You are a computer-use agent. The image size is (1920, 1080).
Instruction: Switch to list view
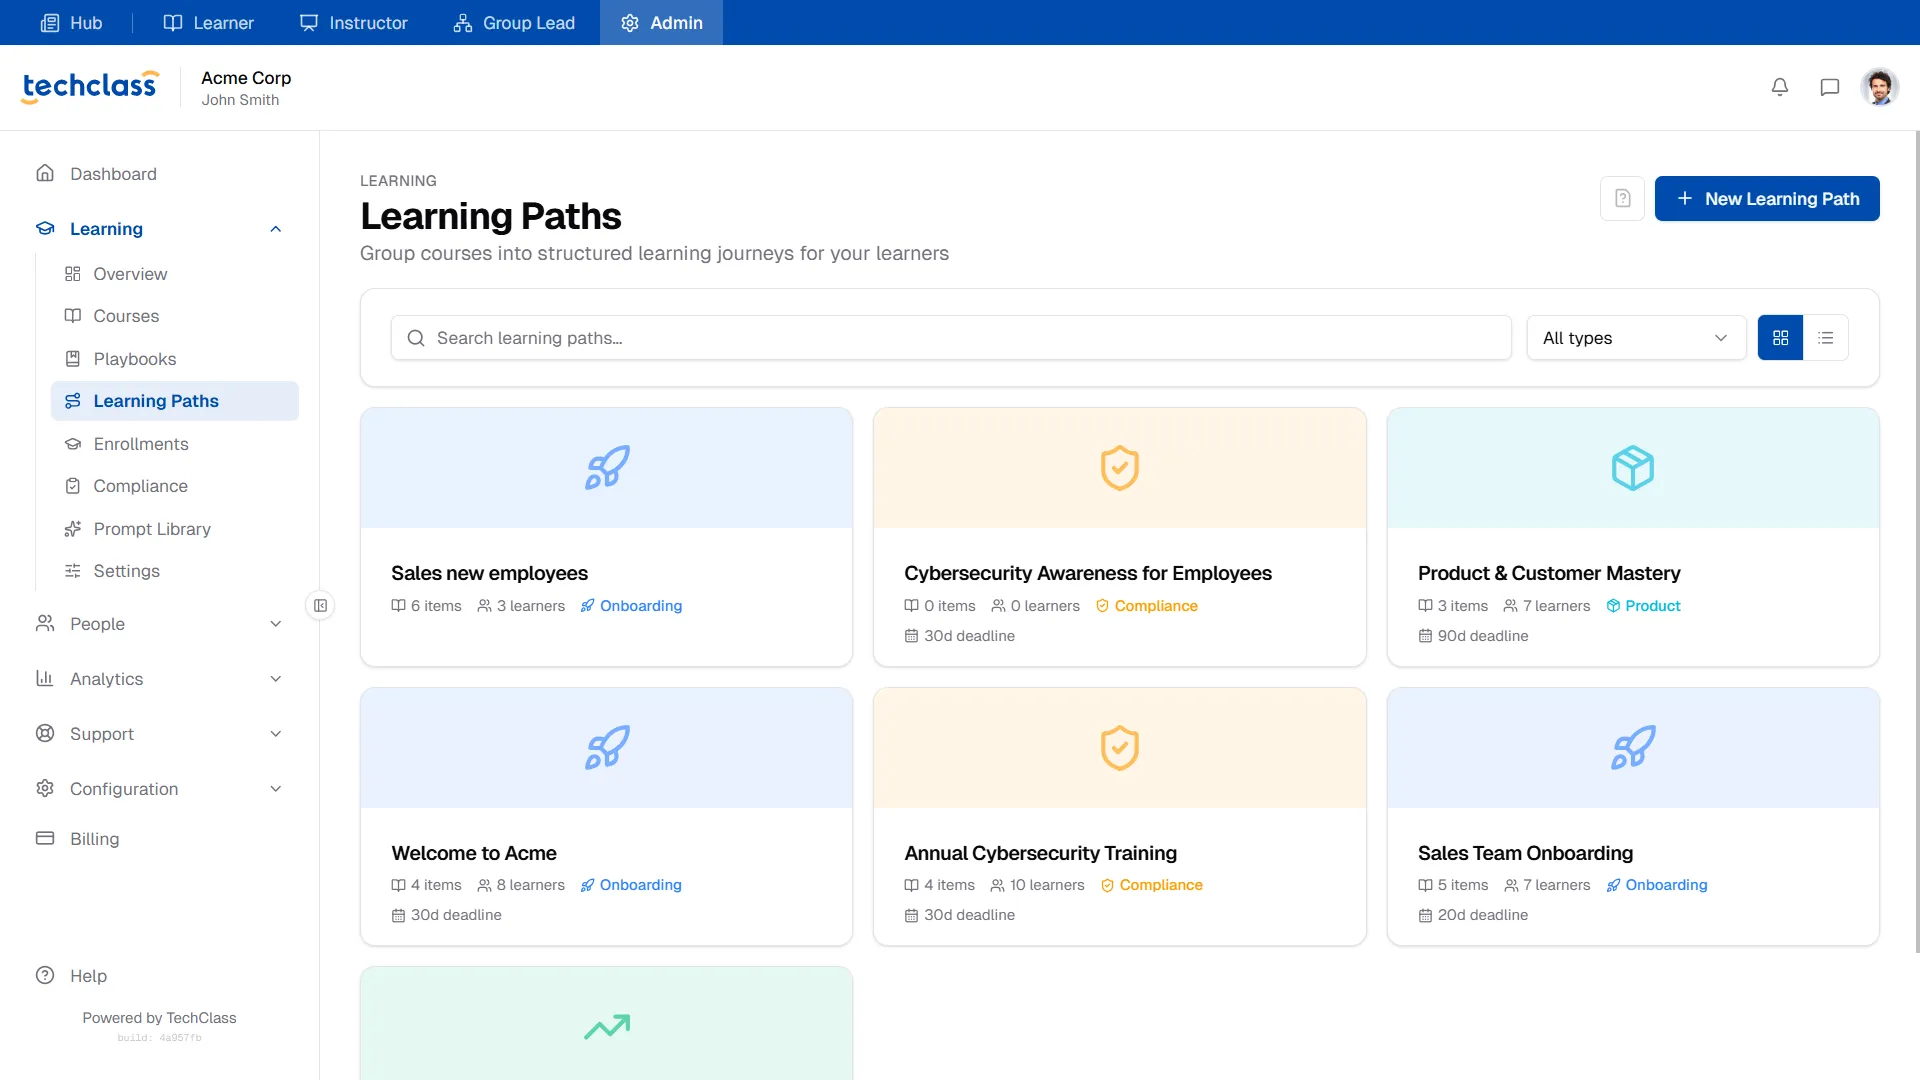point(1826,338)
